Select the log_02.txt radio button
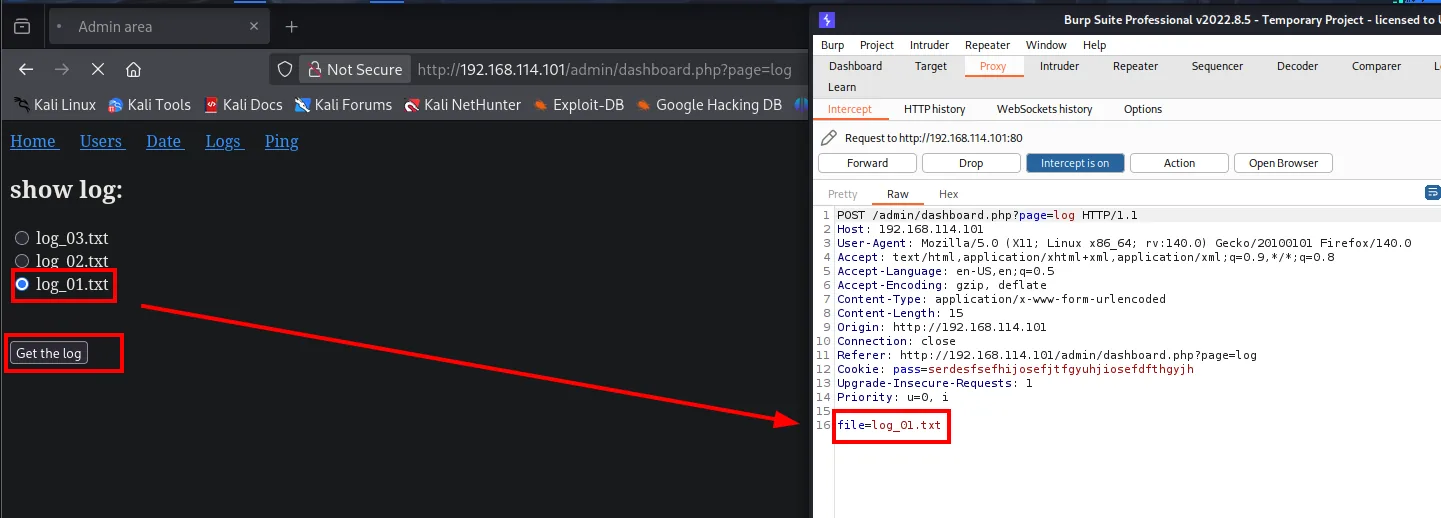Screen dimensions: 1441x518 point(22,261)
